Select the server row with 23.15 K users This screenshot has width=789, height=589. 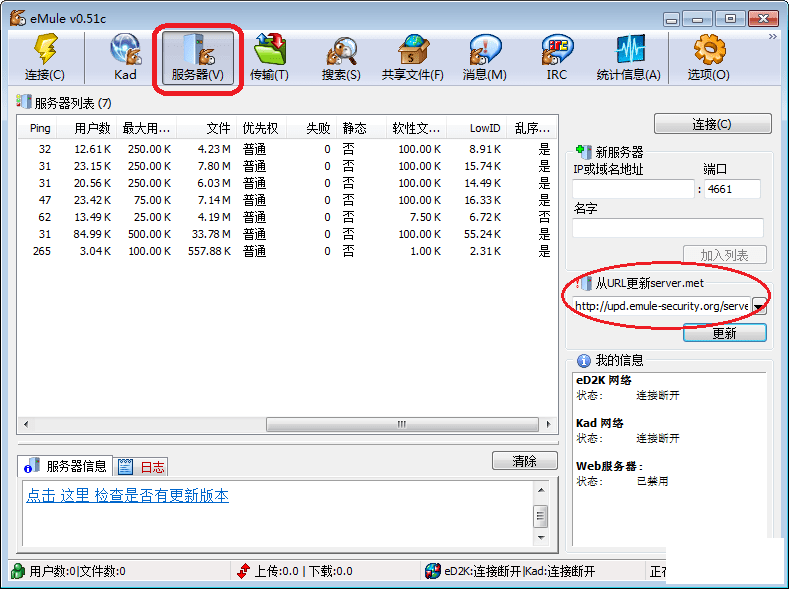287,166
